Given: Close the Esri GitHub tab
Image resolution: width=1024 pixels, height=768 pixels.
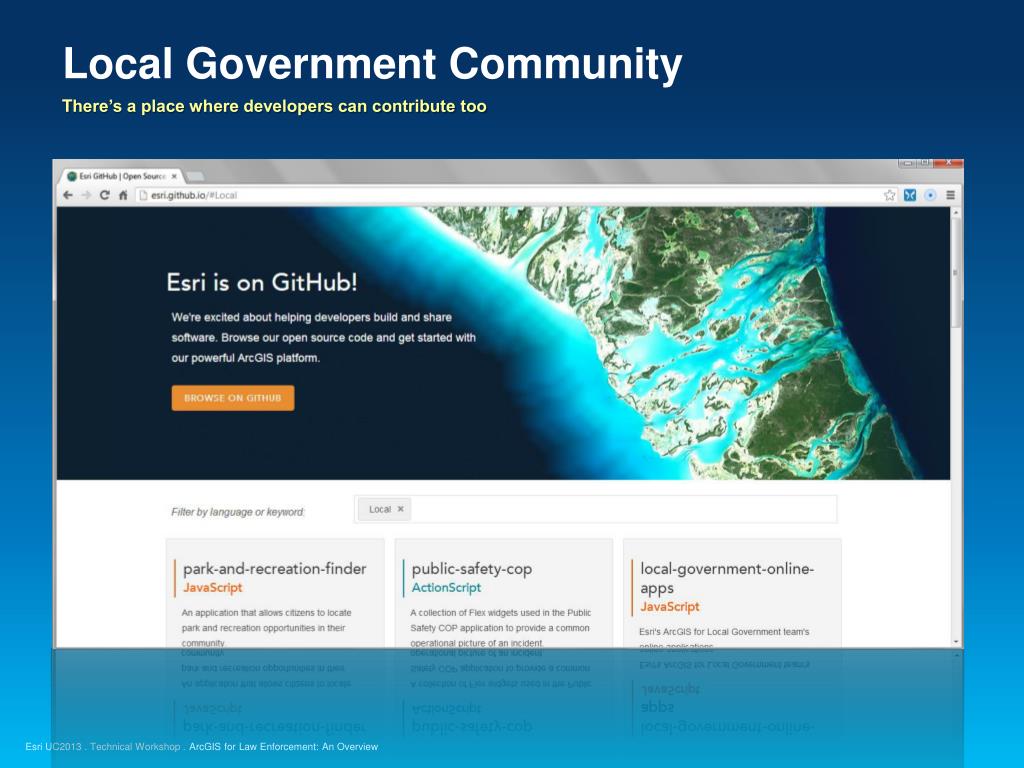Looking at the screenshot, I should pyautogui.click(x=174, y=176).
